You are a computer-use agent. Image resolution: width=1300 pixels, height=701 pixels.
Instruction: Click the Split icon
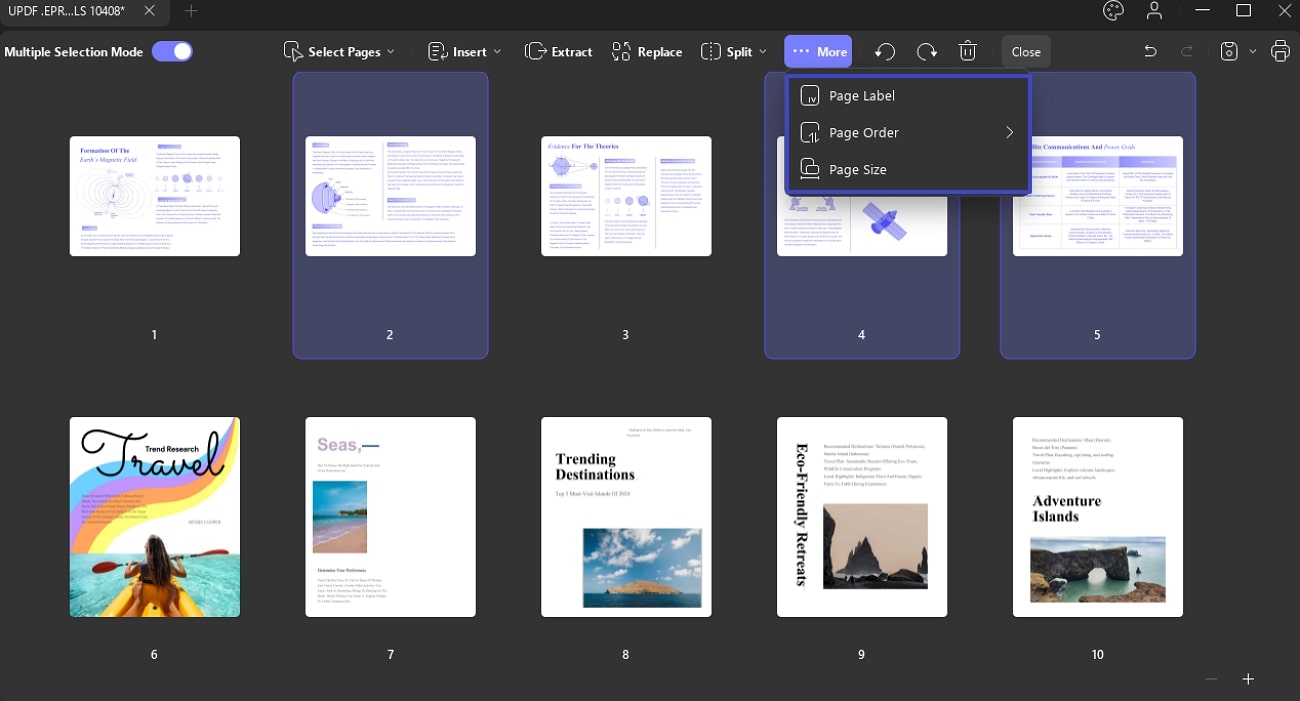[711, 51]
